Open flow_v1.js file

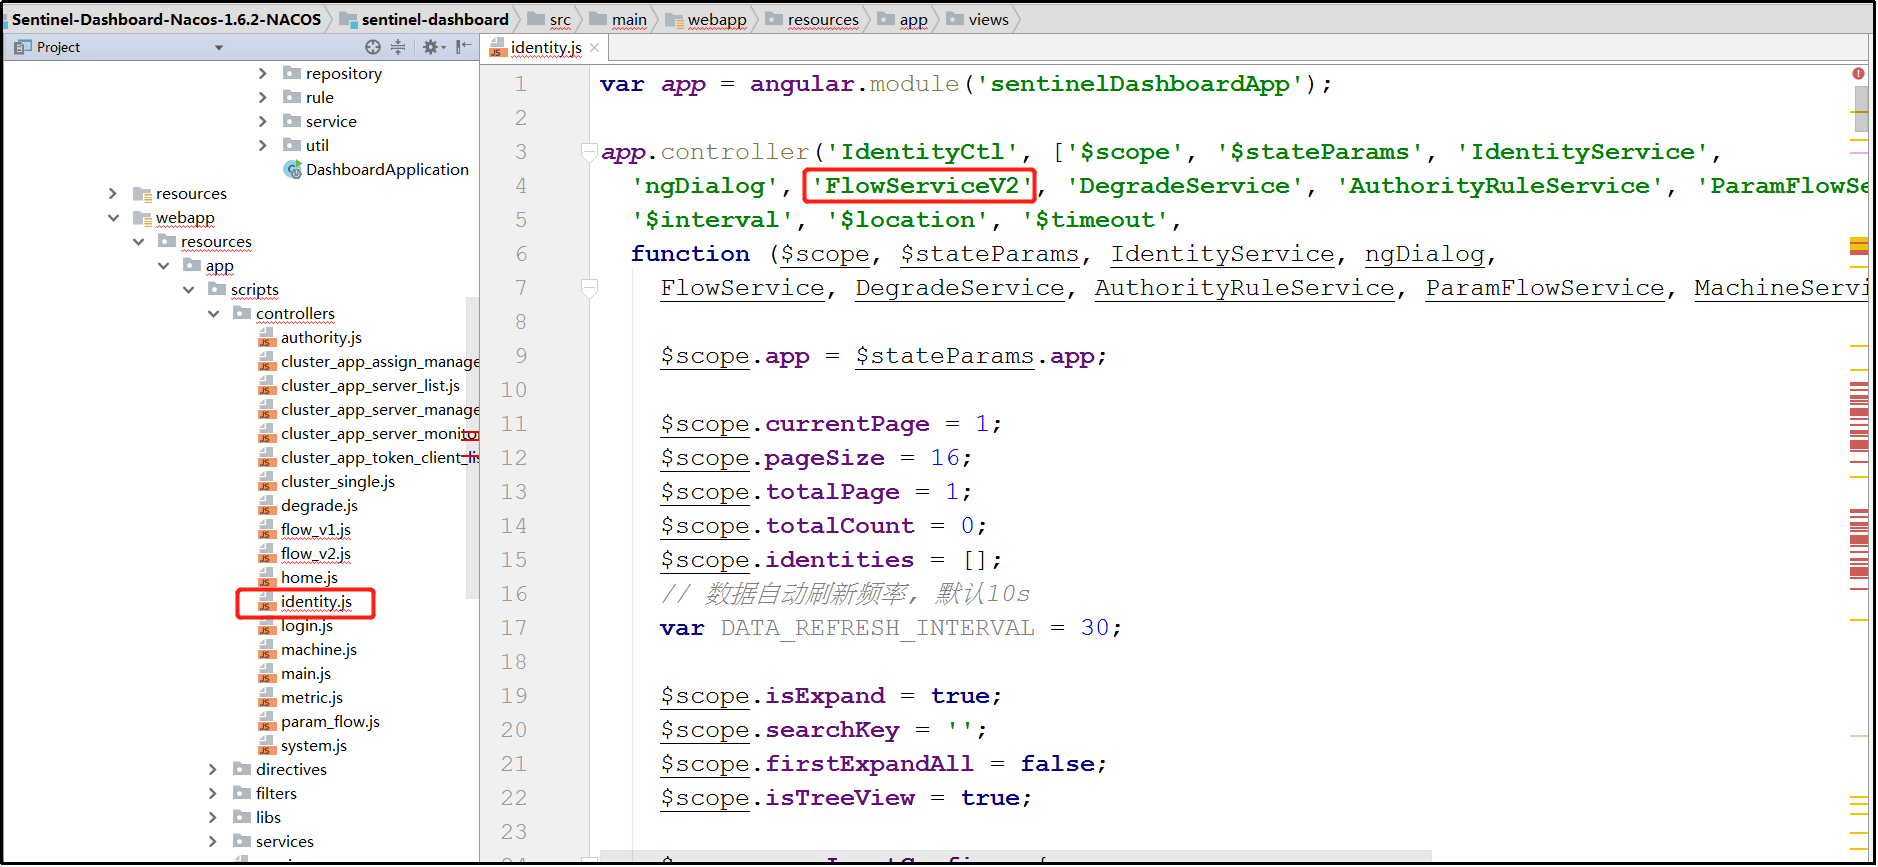(x=305, y=529)
